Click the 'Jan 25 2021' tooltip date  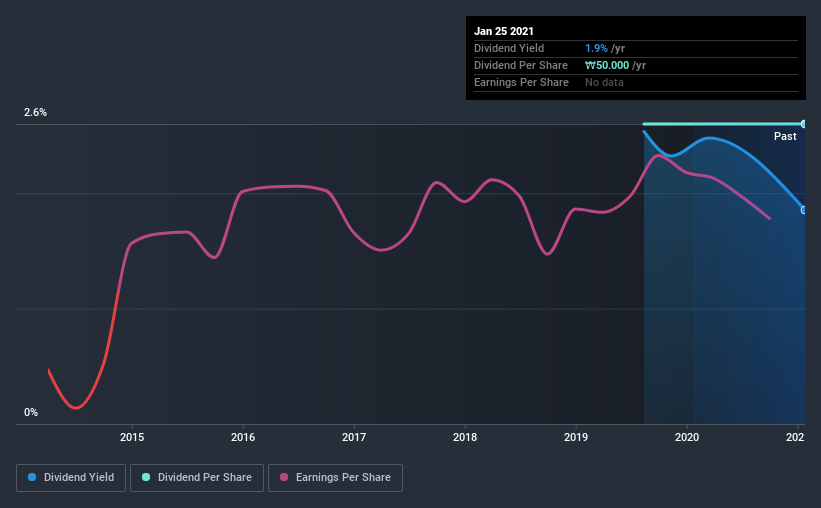(504, 31)
